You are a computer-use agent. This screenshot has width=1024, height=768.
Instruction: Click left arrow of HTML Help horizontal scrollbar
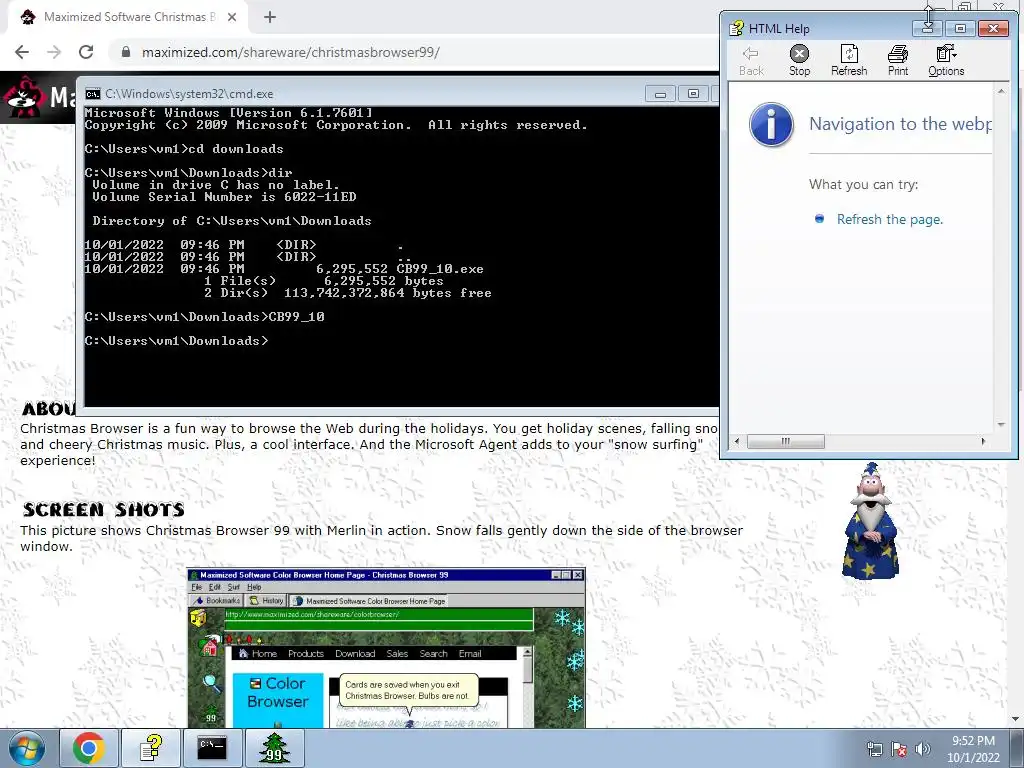click(737, 441)
